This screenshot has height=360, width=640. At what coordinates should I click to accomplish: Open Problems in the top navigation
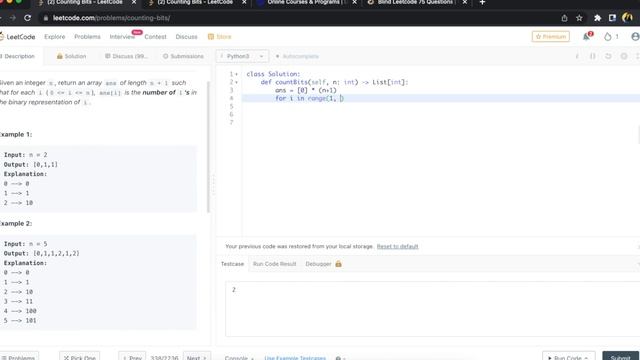87,37
